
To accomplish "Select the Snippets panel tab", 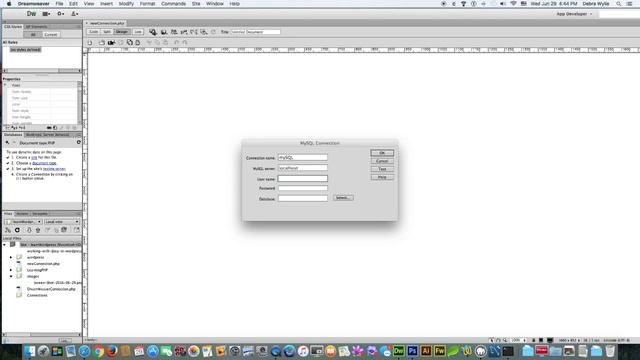I will 40,214.
